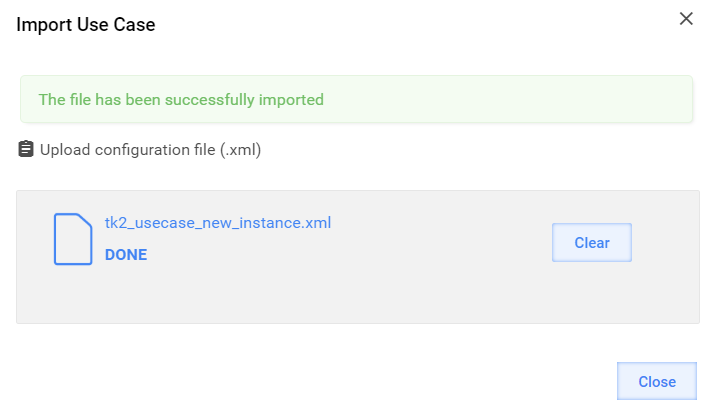709x416 pixels.
Task: Click the word "successfully" in the alert
Action: click(209, 100)
